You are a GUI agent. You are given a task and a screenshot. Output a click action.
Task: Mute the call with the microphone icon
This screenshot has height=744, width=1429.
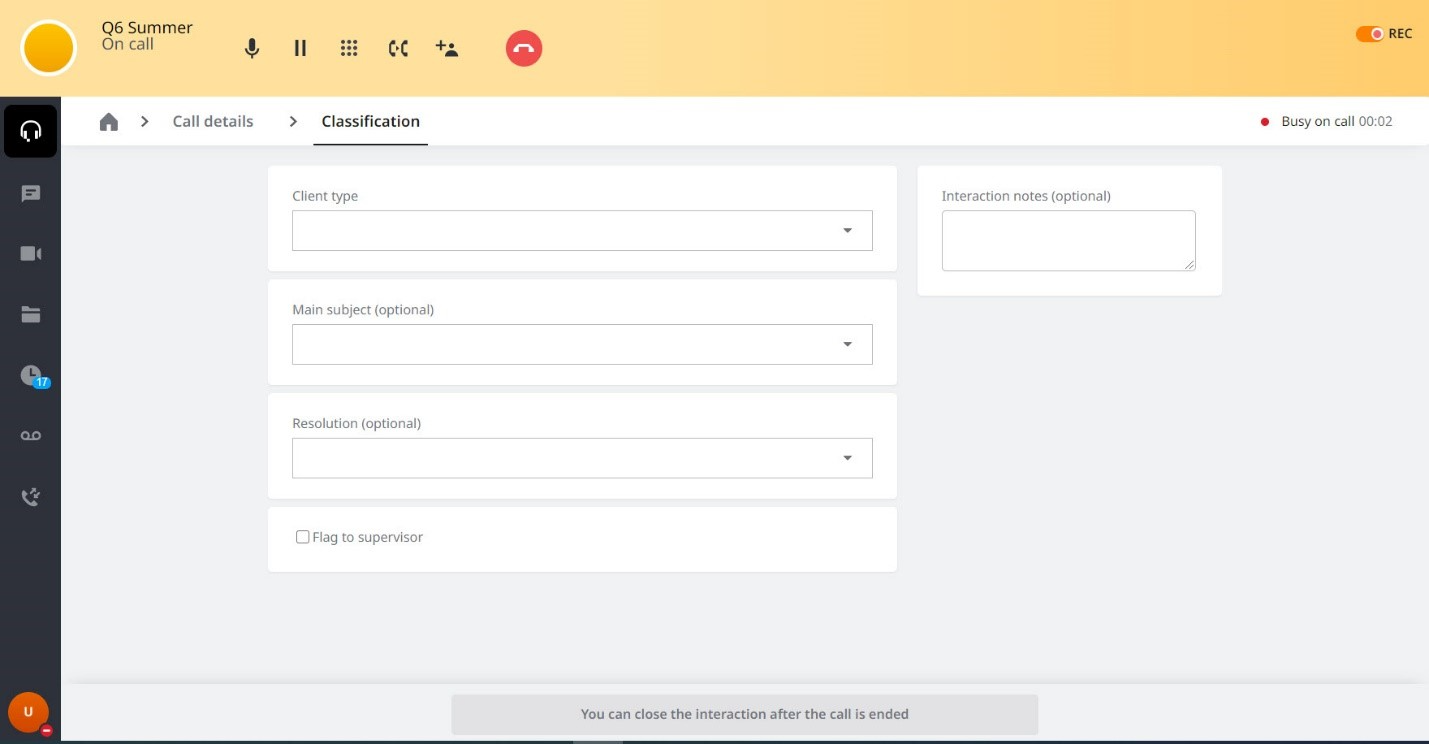pyautogui.click(x=252, y=48)
